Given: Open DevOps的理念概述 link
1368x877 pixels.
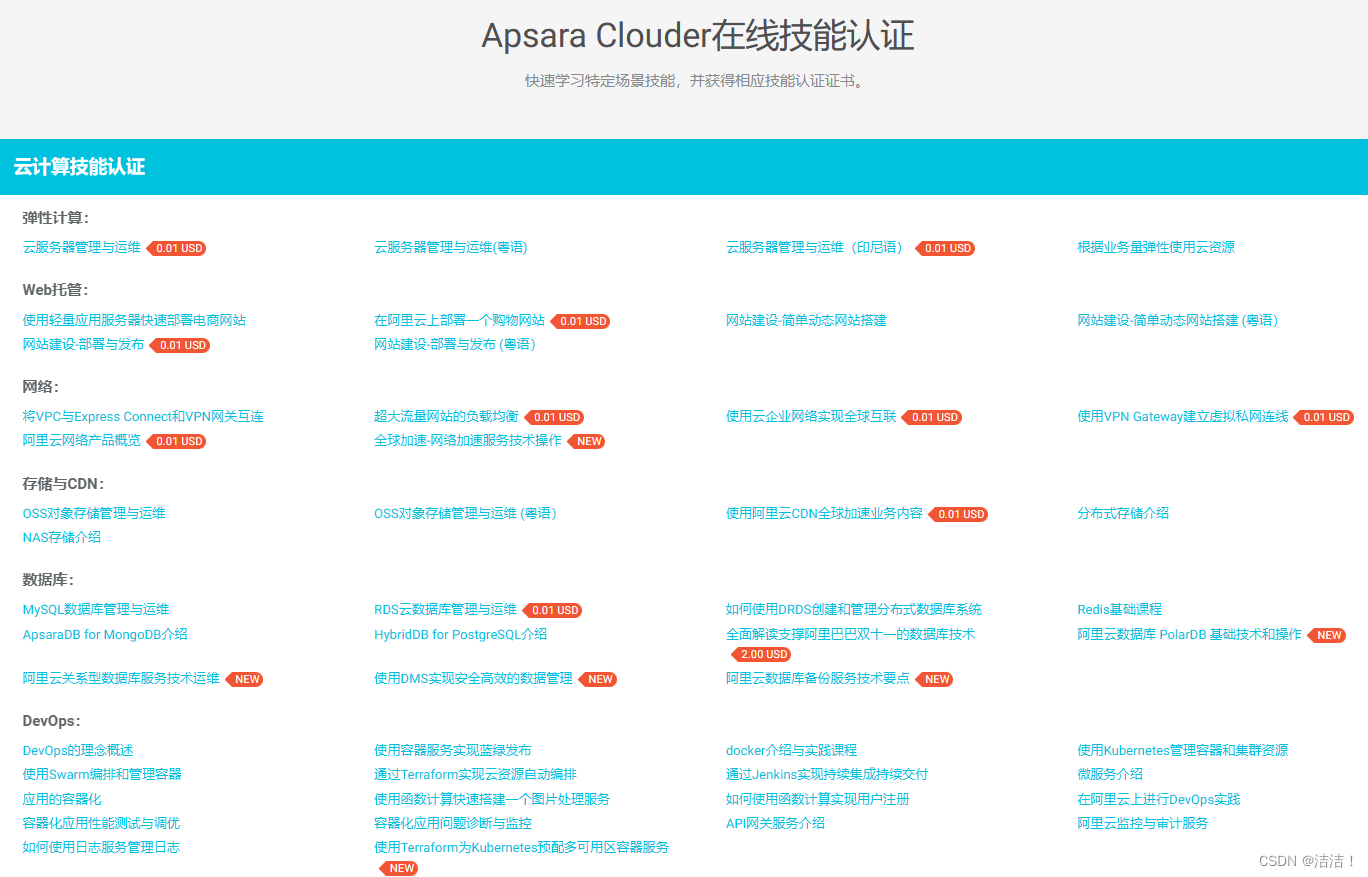Looking at the screenshot, I should [78, 750].
